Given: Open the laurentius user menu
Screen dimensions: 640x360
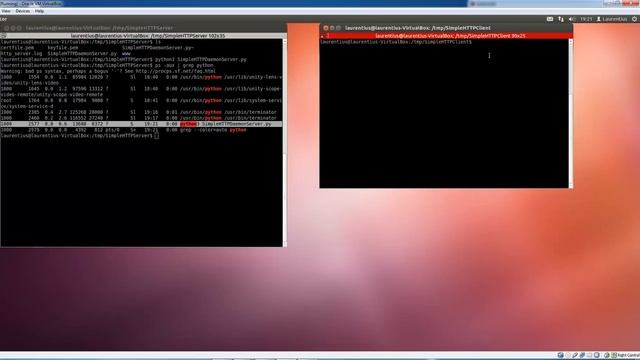Looking at the screenshot, I should pyautogui.click(x=611, y=19).
